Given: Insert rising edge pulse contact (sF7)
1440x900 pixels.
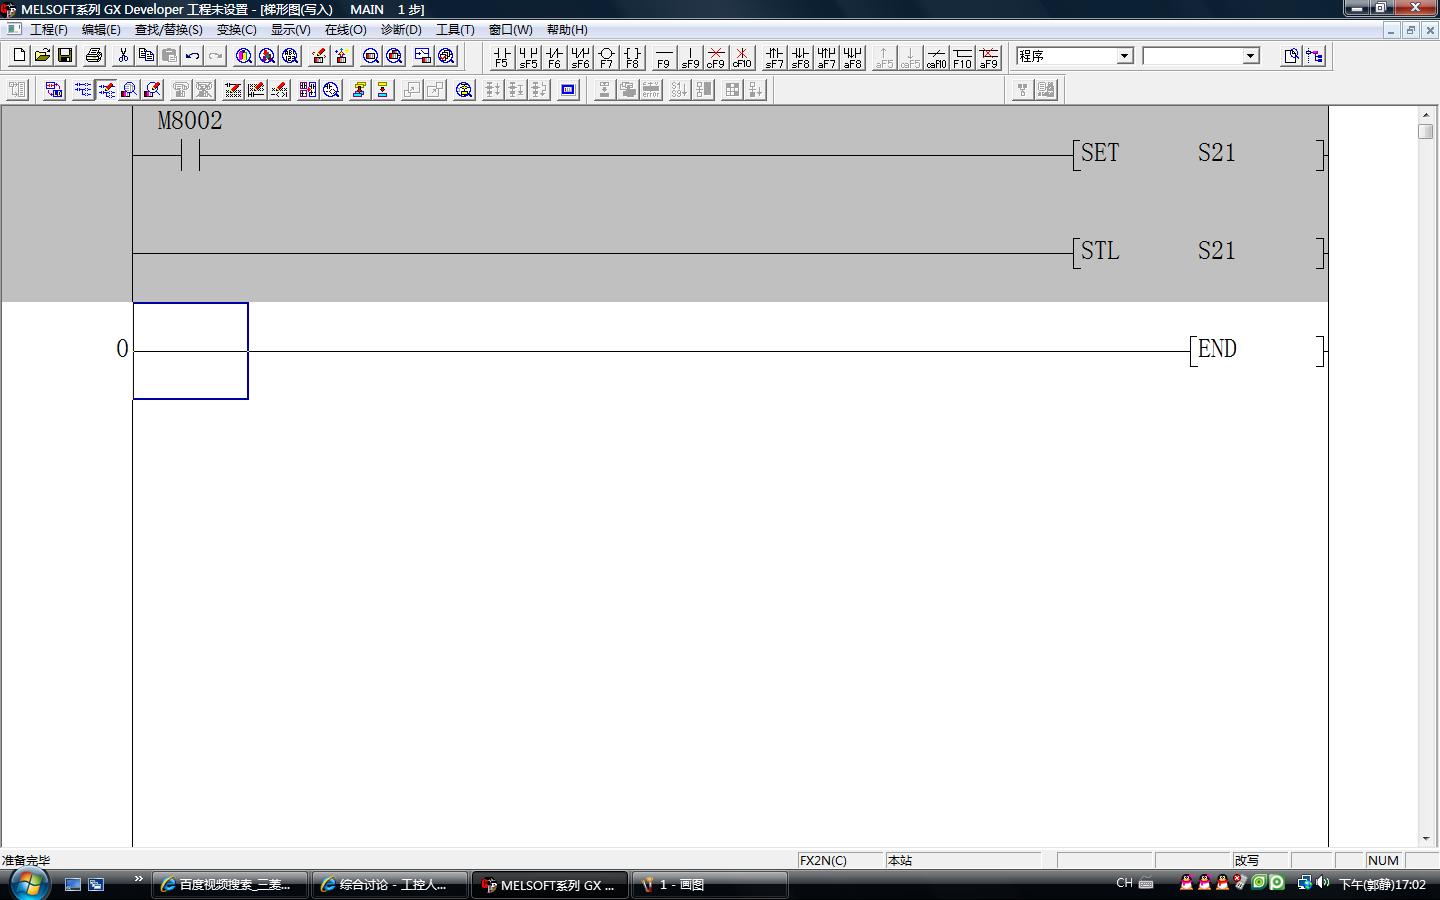Looking at the screenshot, I should point(774,57).
